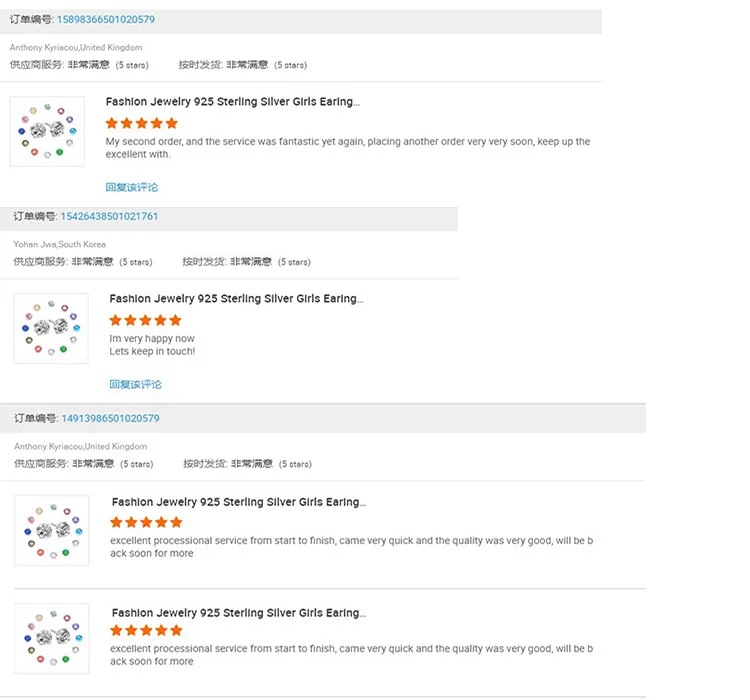The height and width of the screenshot is (700, 750).
Task: Click product title in first review
Action: pos(232,102)
